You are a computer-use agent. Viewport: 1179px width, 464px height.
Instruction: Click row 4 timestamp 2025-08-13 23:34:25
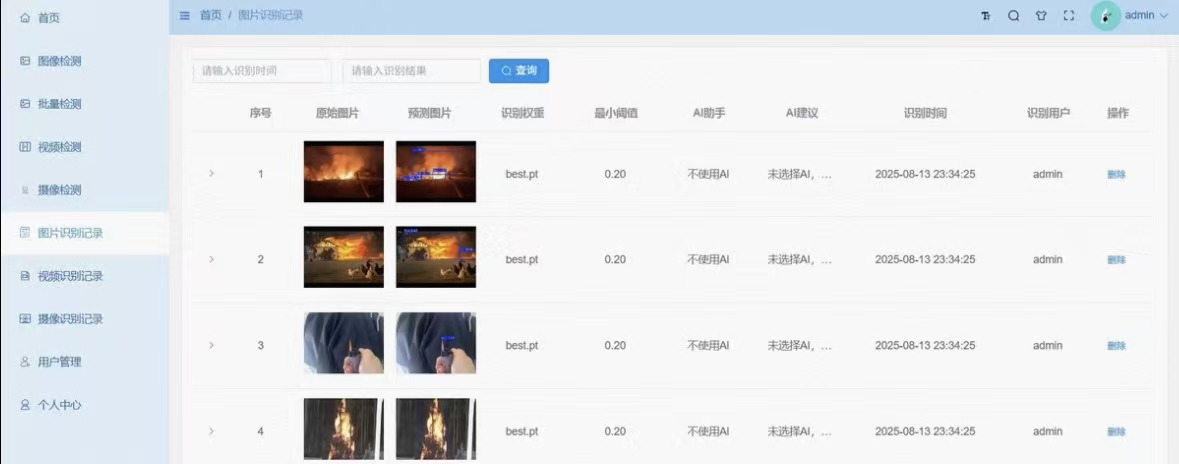(925, 432)
